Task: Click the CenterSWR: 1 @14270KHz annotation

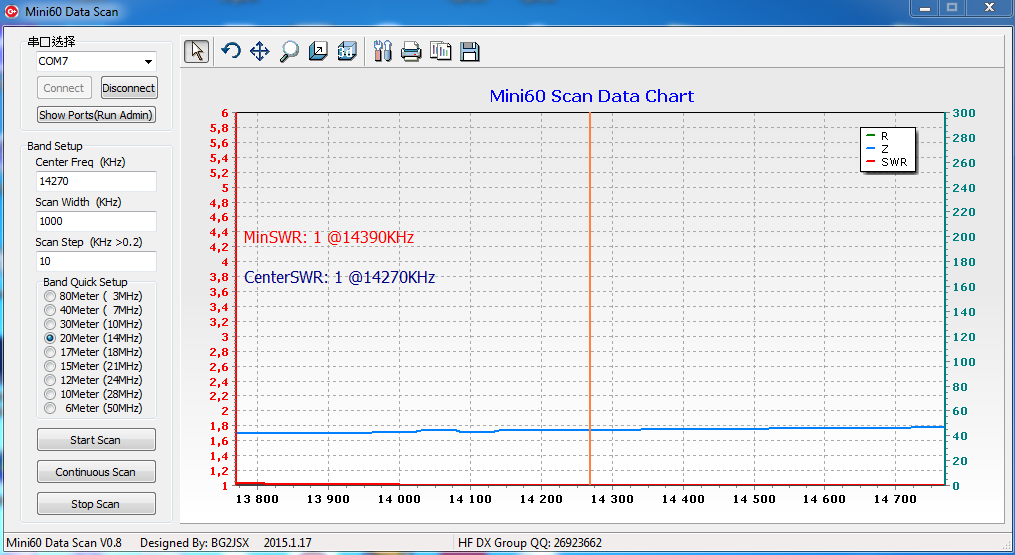Action: click(x=339, y=278)
